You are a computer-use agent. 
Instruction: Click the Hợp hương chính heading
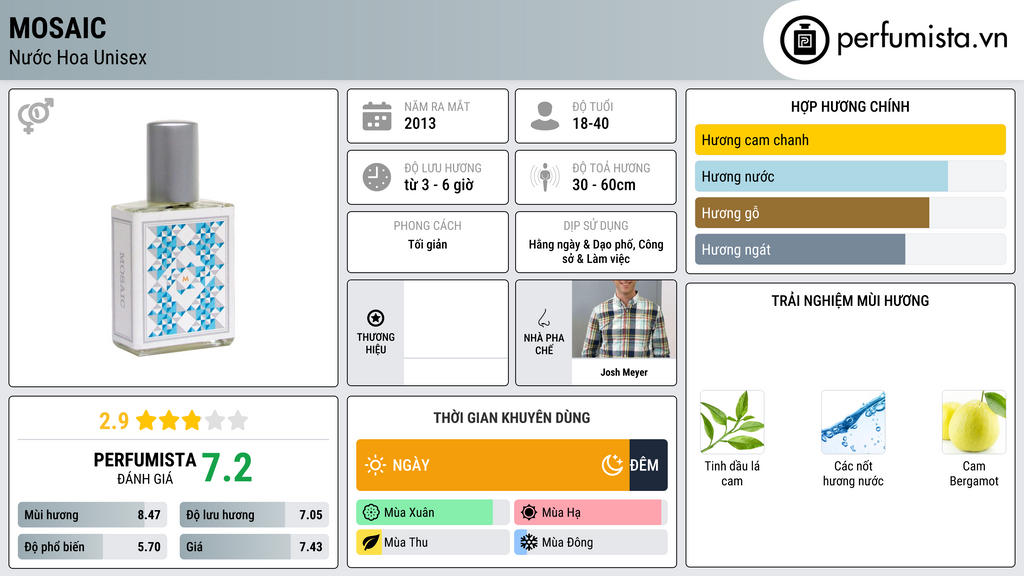(850, 106)
